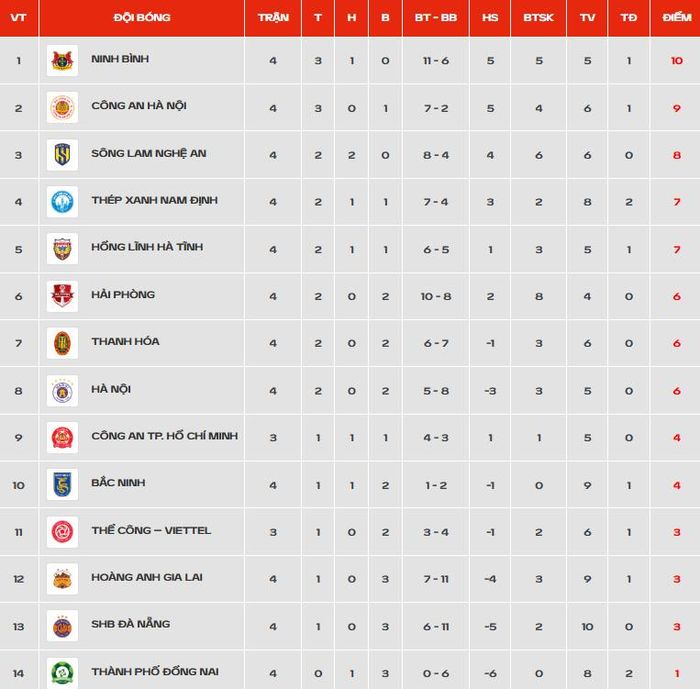
Task: Select the Hải Phòng club logo
Action: coord(62,296)
